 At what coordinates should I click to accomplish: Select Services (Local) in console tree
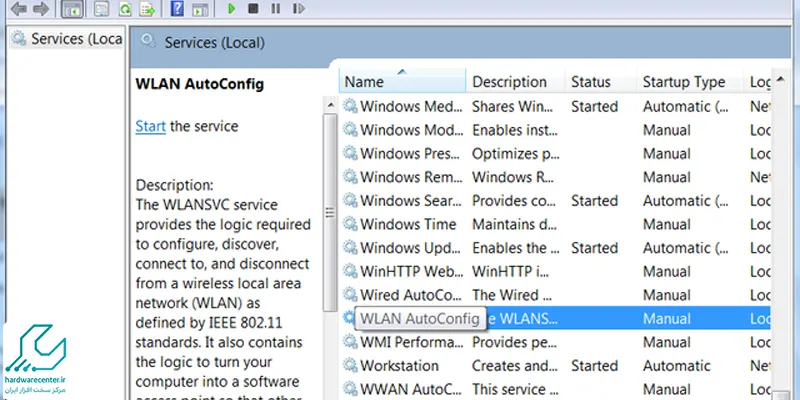click(67, 39)
